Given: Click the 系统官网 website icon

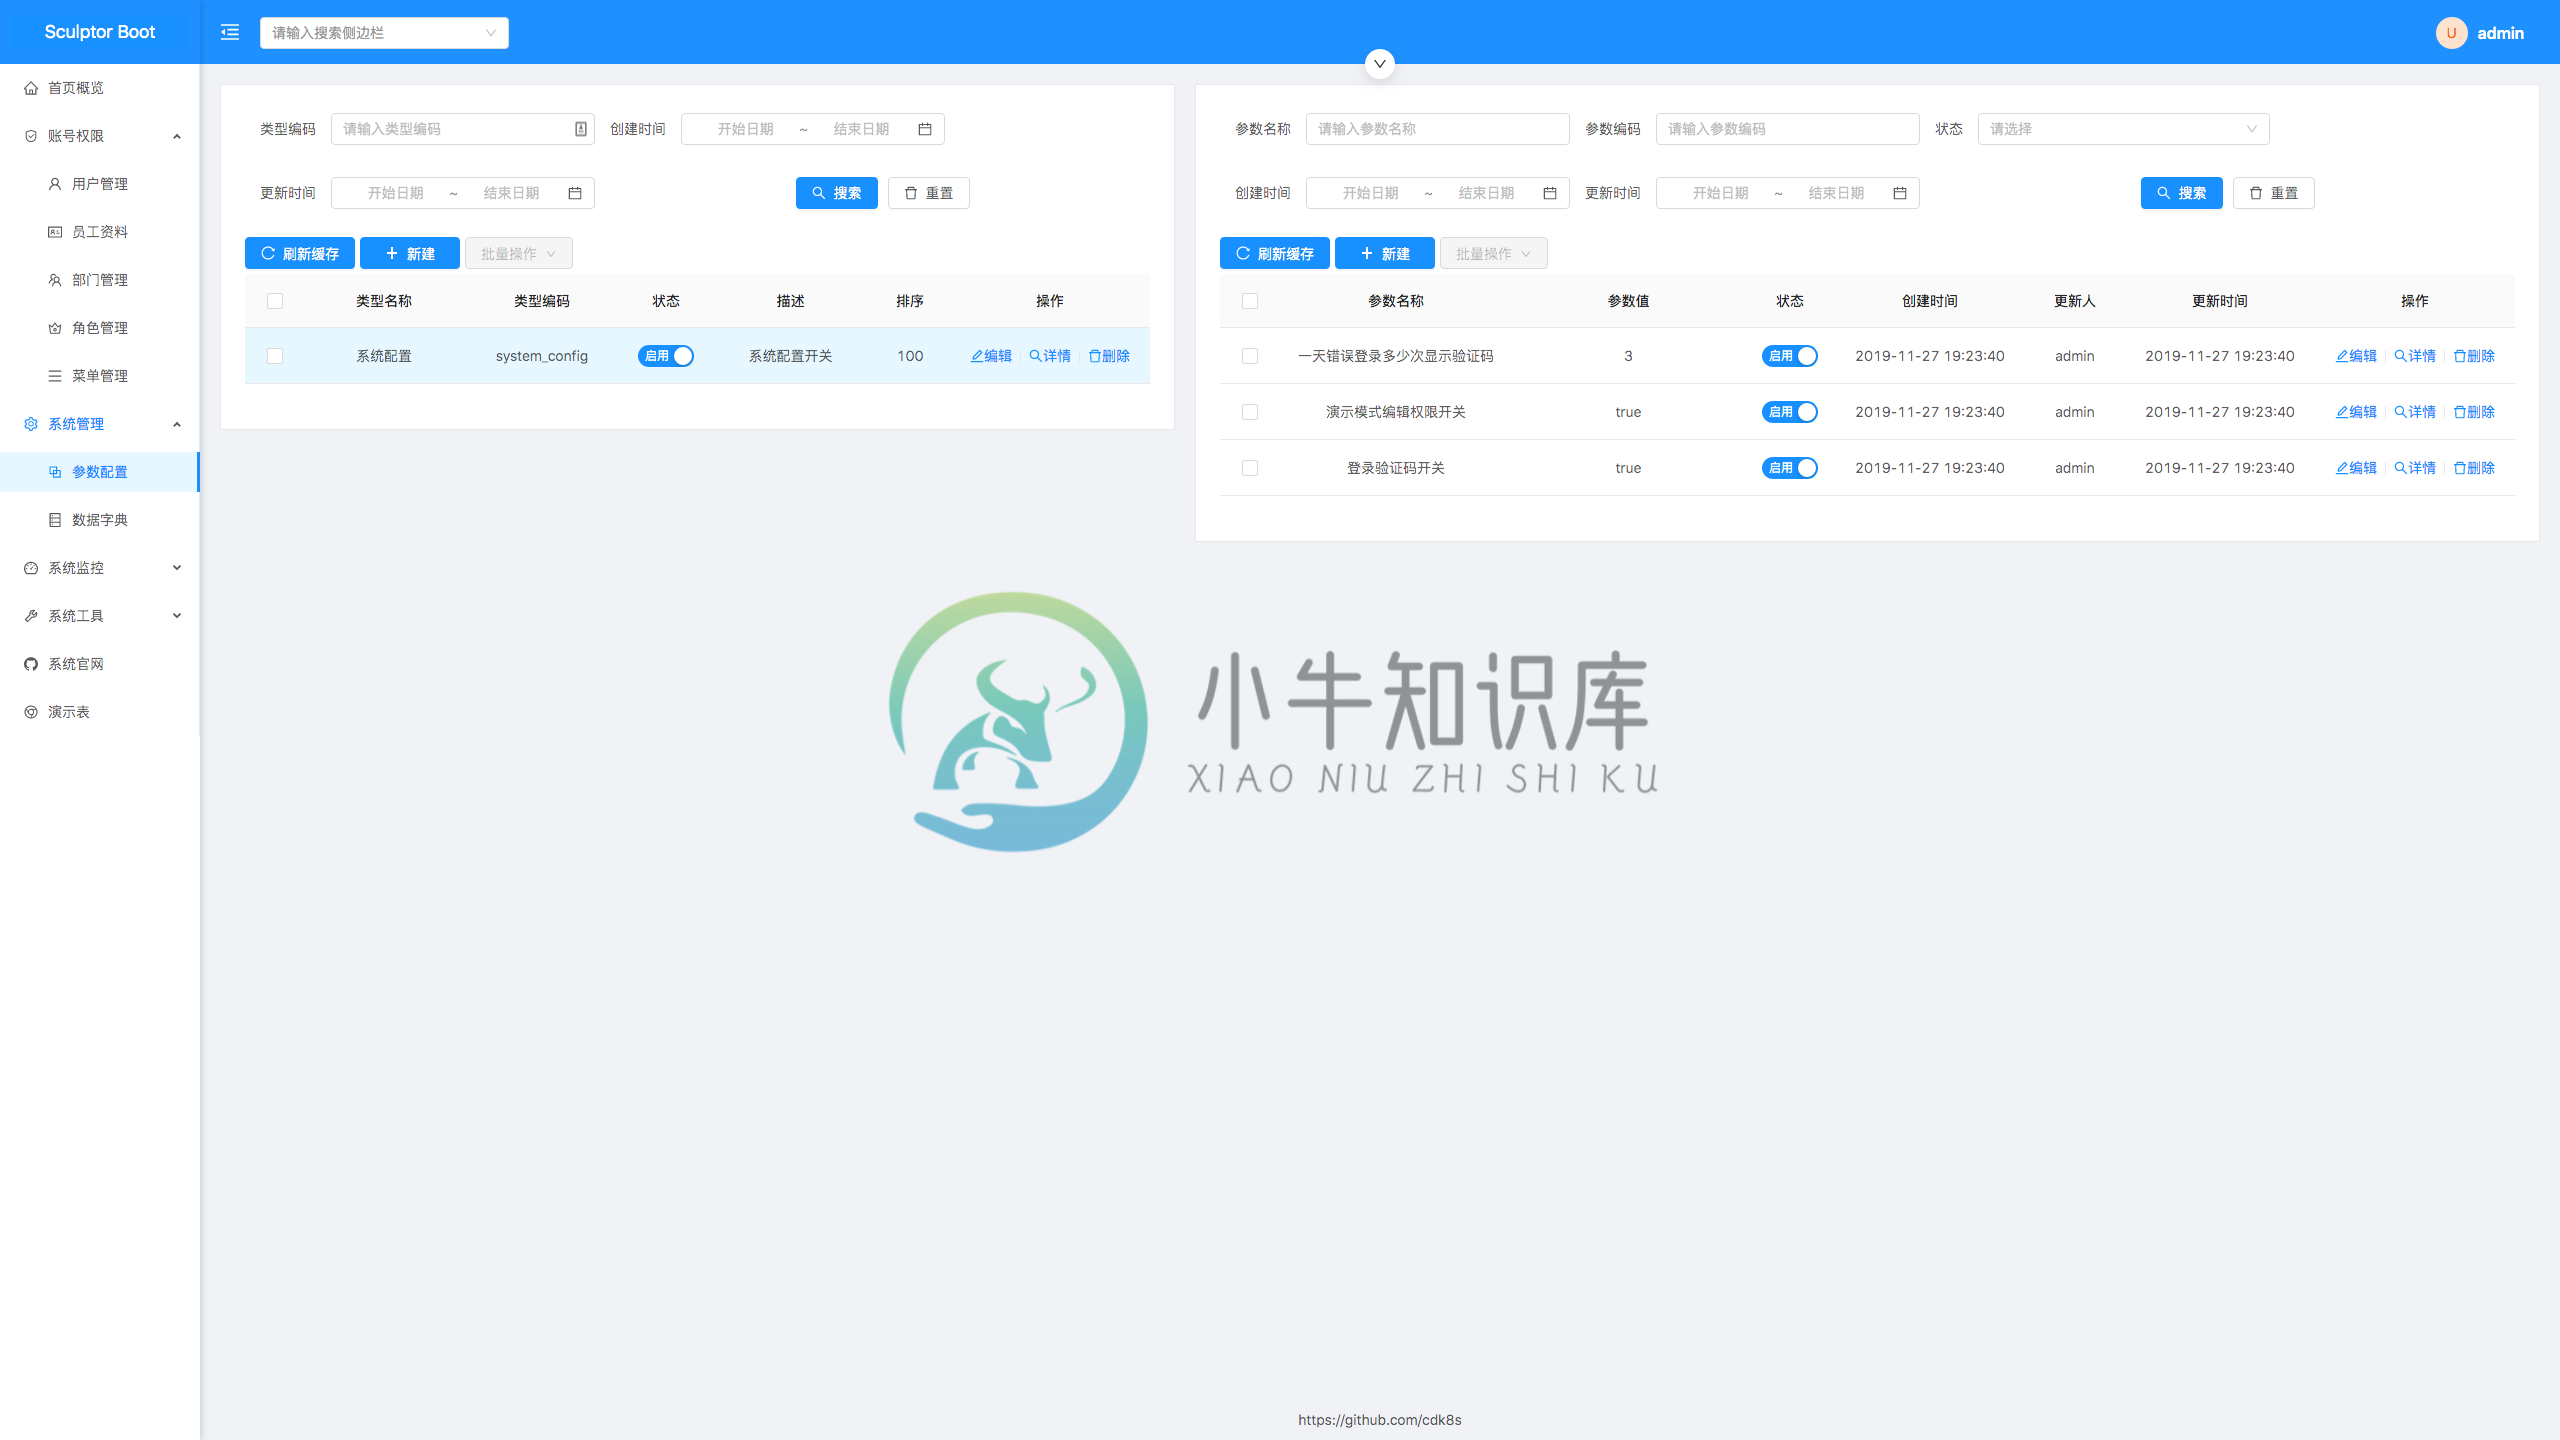Looking at the screenshot, I should pyautogui.click(x=32, y=663).
